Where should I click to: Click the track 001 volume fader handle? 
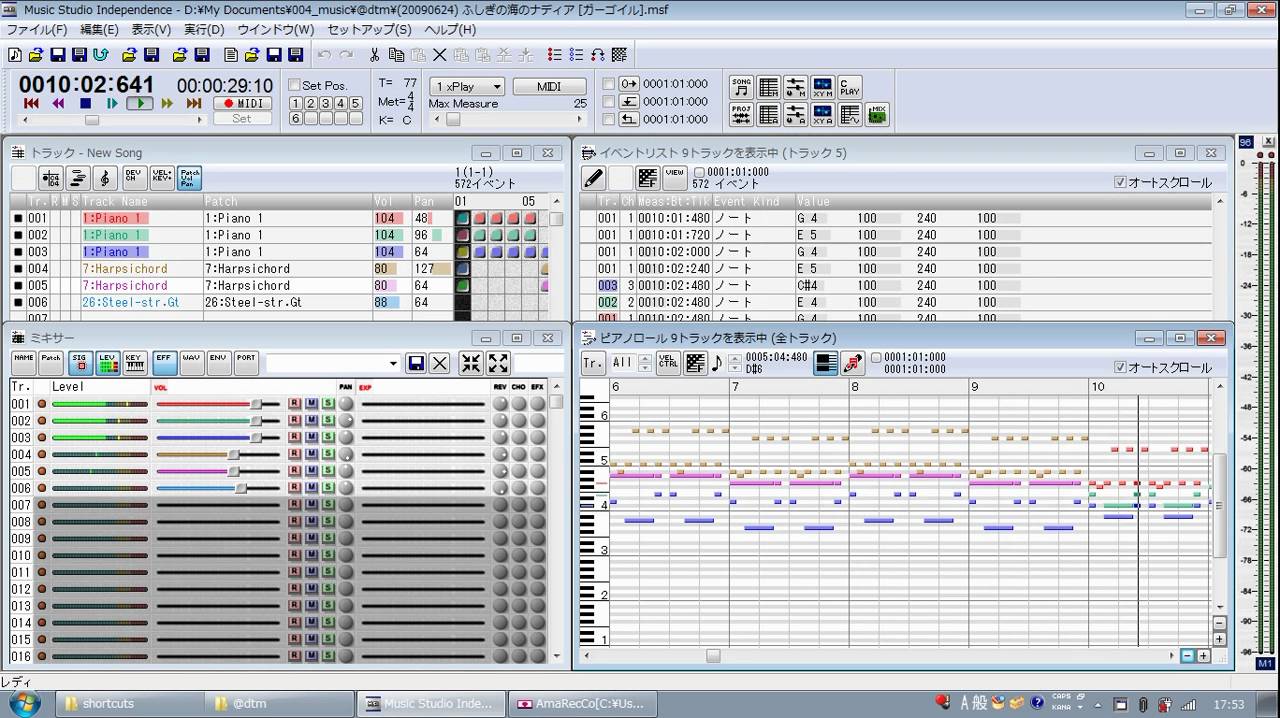coord(256,404)
